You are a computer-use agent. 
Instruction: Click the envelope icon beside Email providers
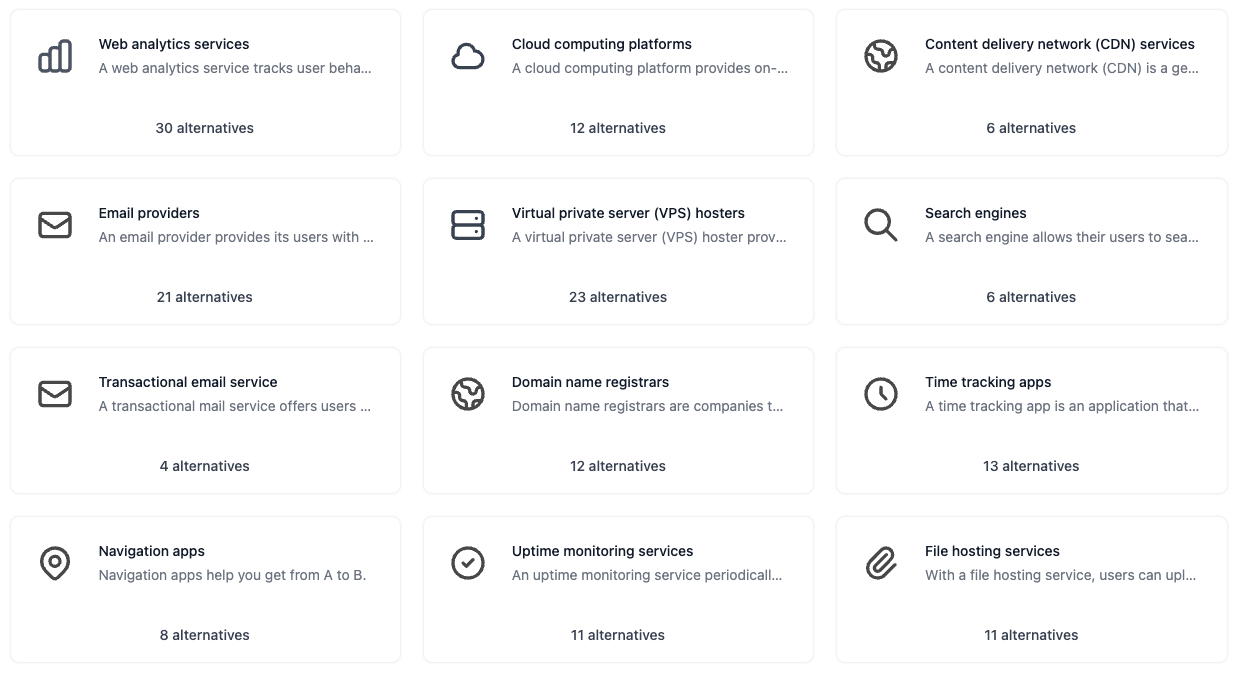55,225
